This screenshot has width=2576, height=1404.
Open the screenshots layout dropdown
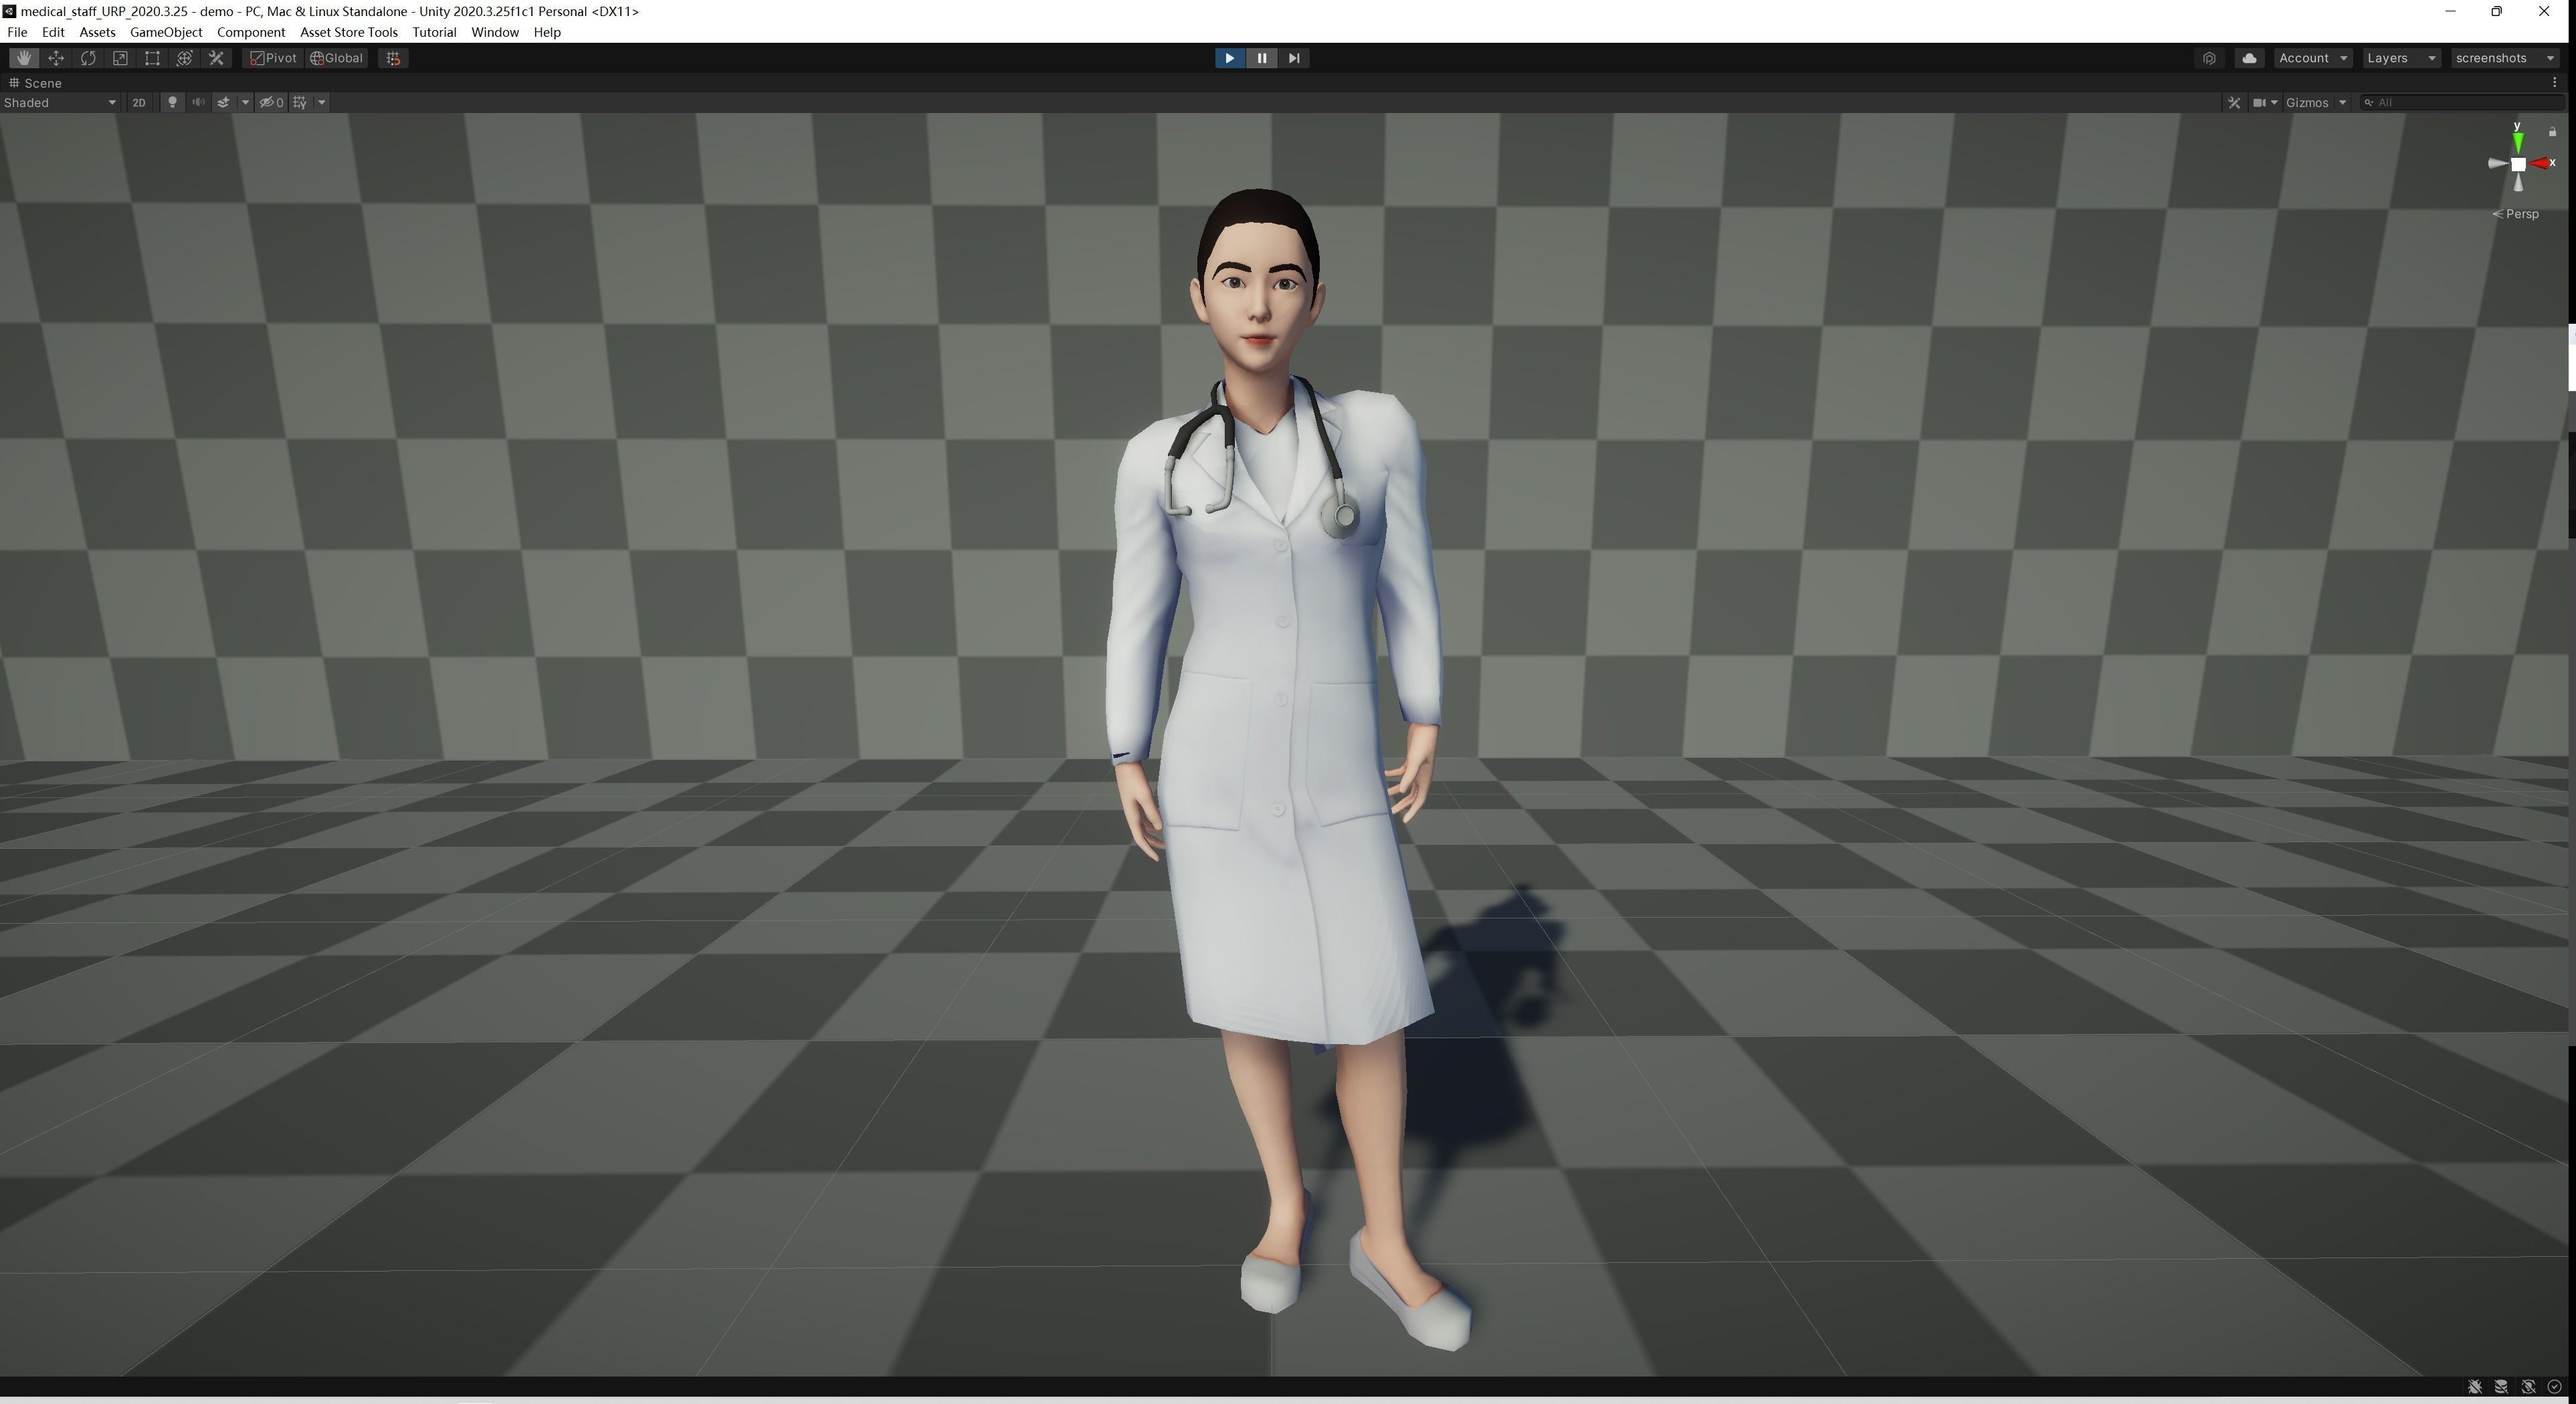tap(2505, 58)
